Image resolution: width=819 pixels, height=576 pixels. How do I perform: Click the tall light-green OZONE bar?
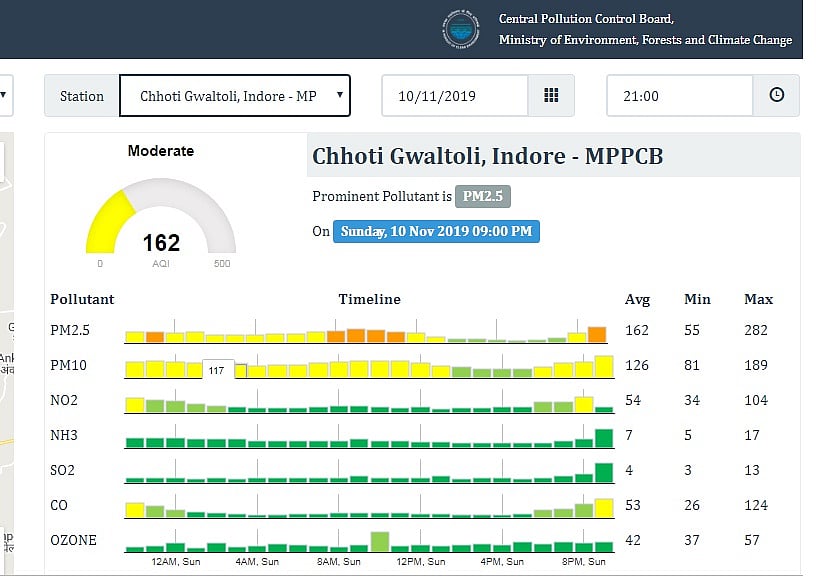[379, 541]
